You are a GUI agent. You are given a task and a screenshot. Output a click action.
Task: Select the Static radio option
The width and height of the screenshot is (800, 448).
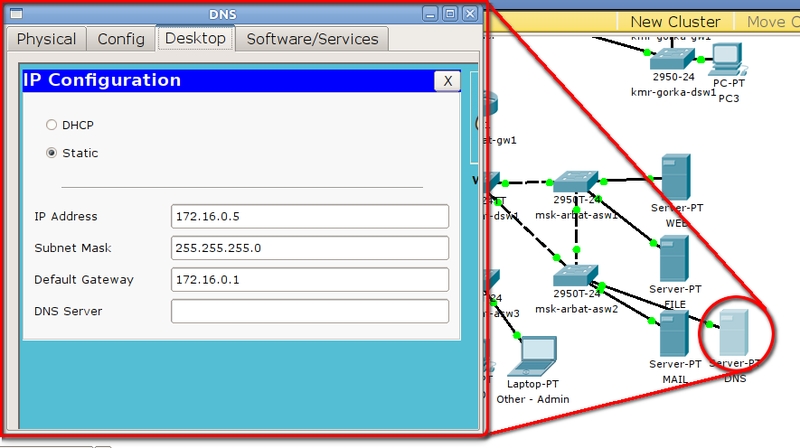(52, 153)
